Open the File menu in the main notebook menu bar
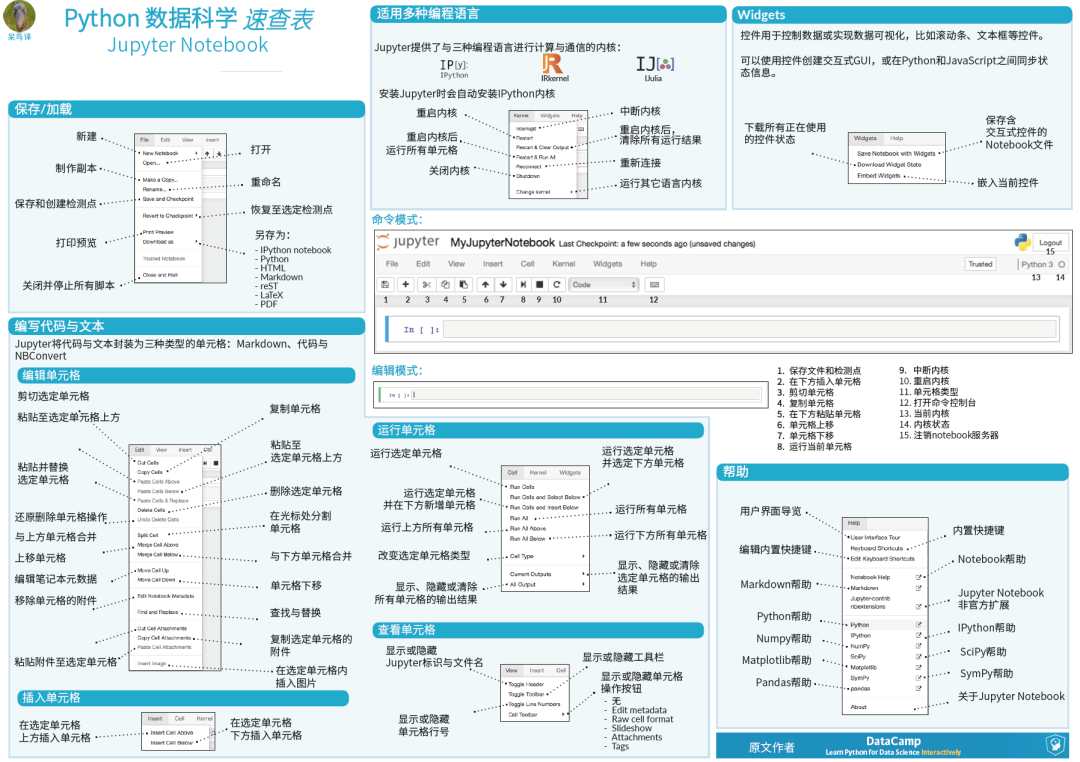1080x762 pixels. pos(392,264)
